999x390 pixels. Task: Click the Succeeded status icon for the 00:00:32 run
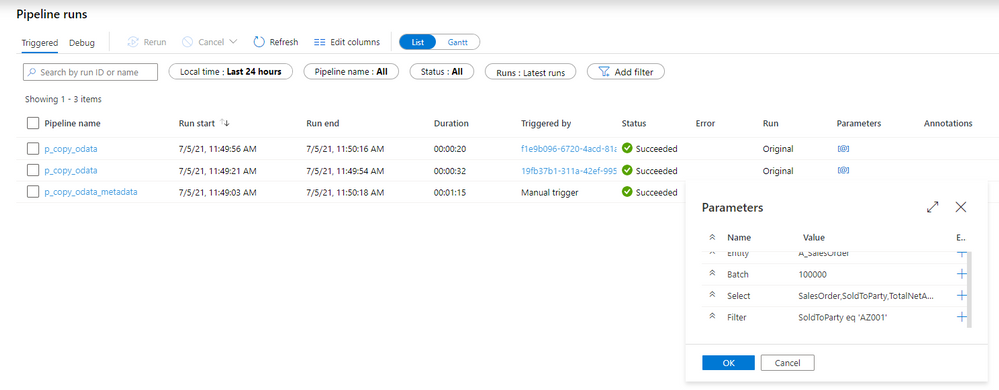pos(627,170)
